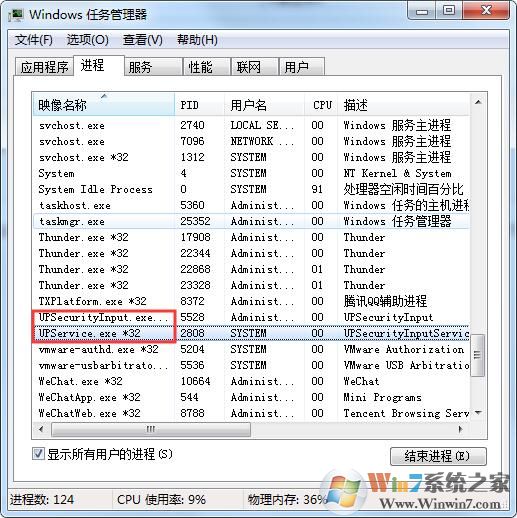Select svchost.exe *32 process row
Image resolution: width=517 pixels, height=518 pixels.
[251, 157]
